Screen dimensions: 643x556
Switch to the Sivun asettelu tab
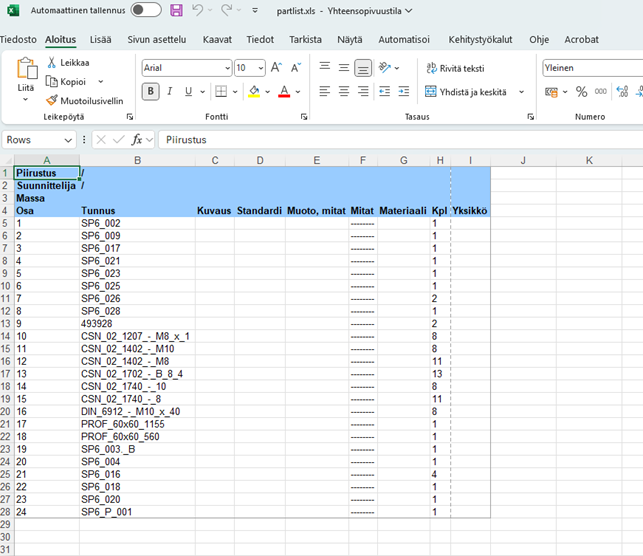click(156, 39)
